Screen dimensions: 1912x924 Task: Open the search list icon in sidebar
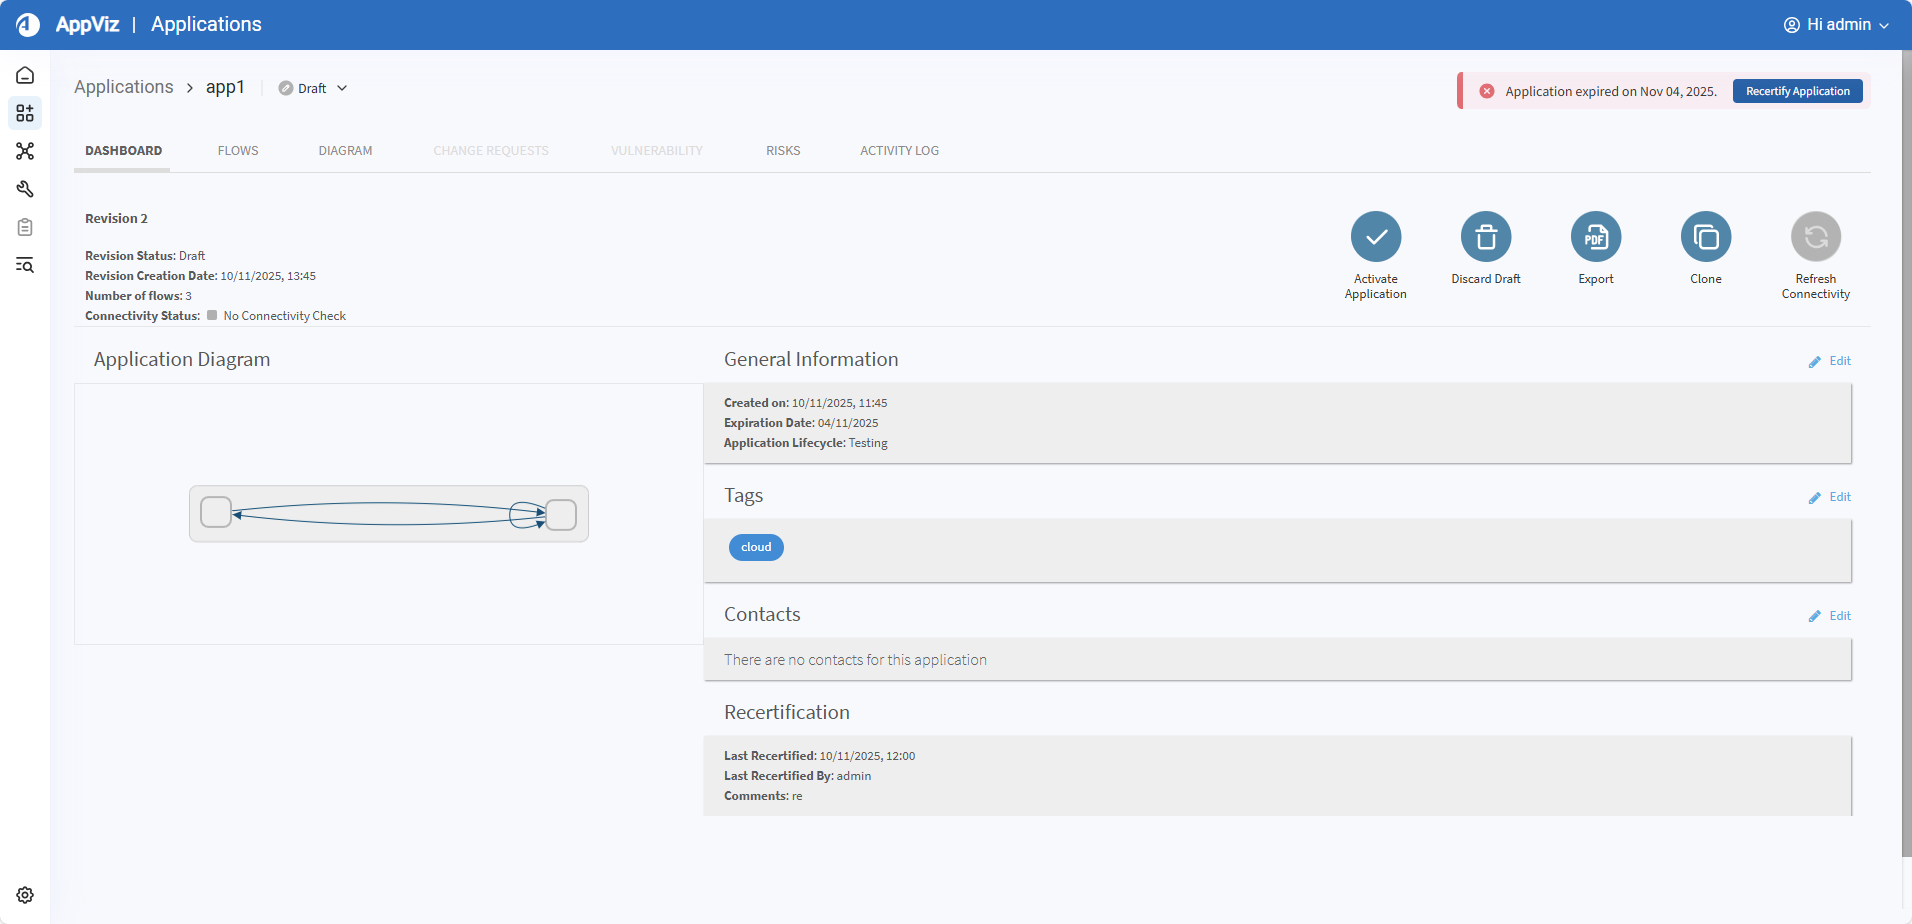coord(25,265)
